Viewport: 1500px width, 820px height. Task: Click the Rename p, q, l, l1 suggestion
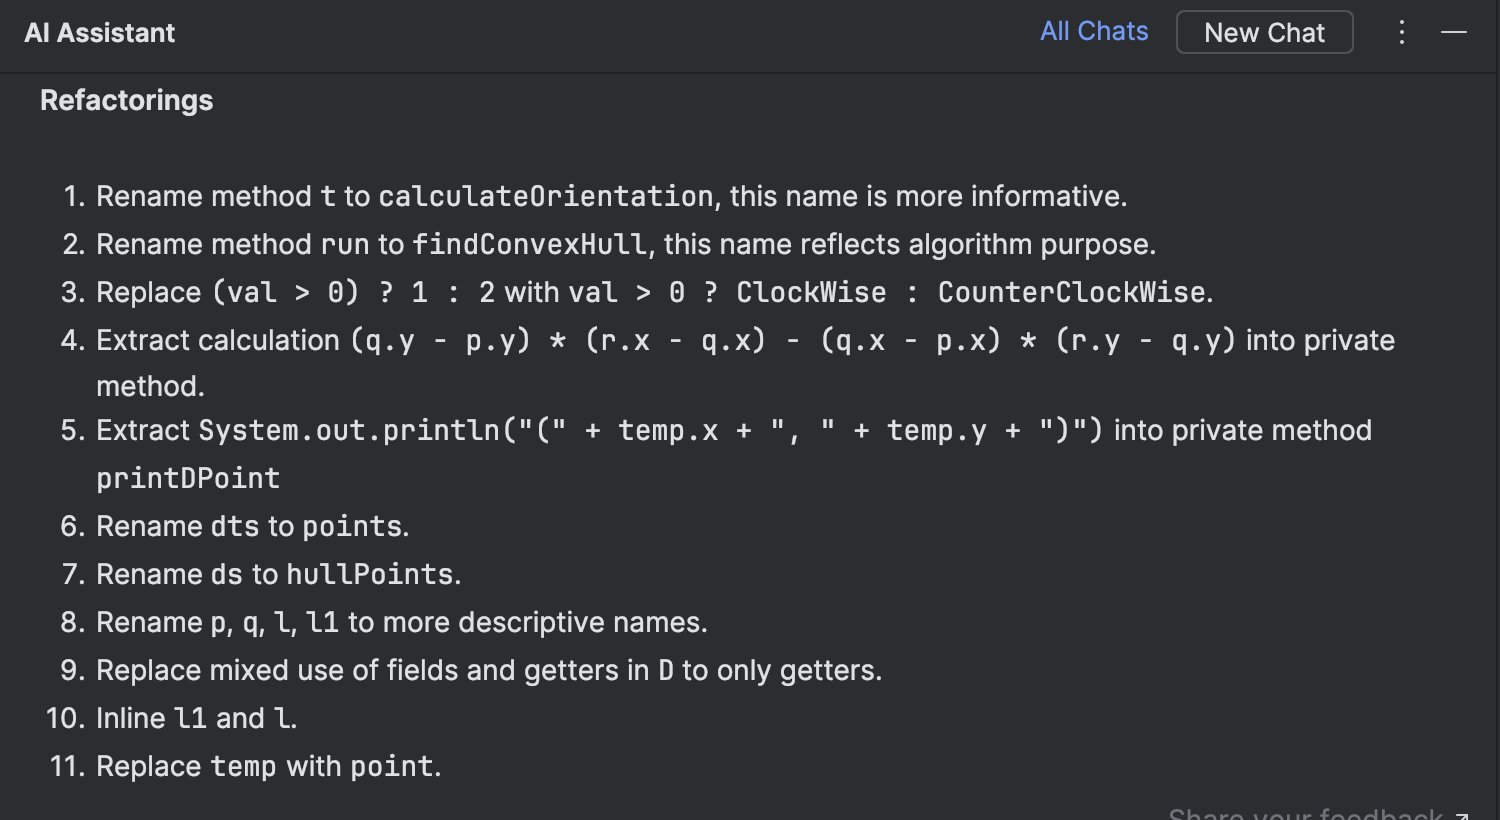pos(402,622)
